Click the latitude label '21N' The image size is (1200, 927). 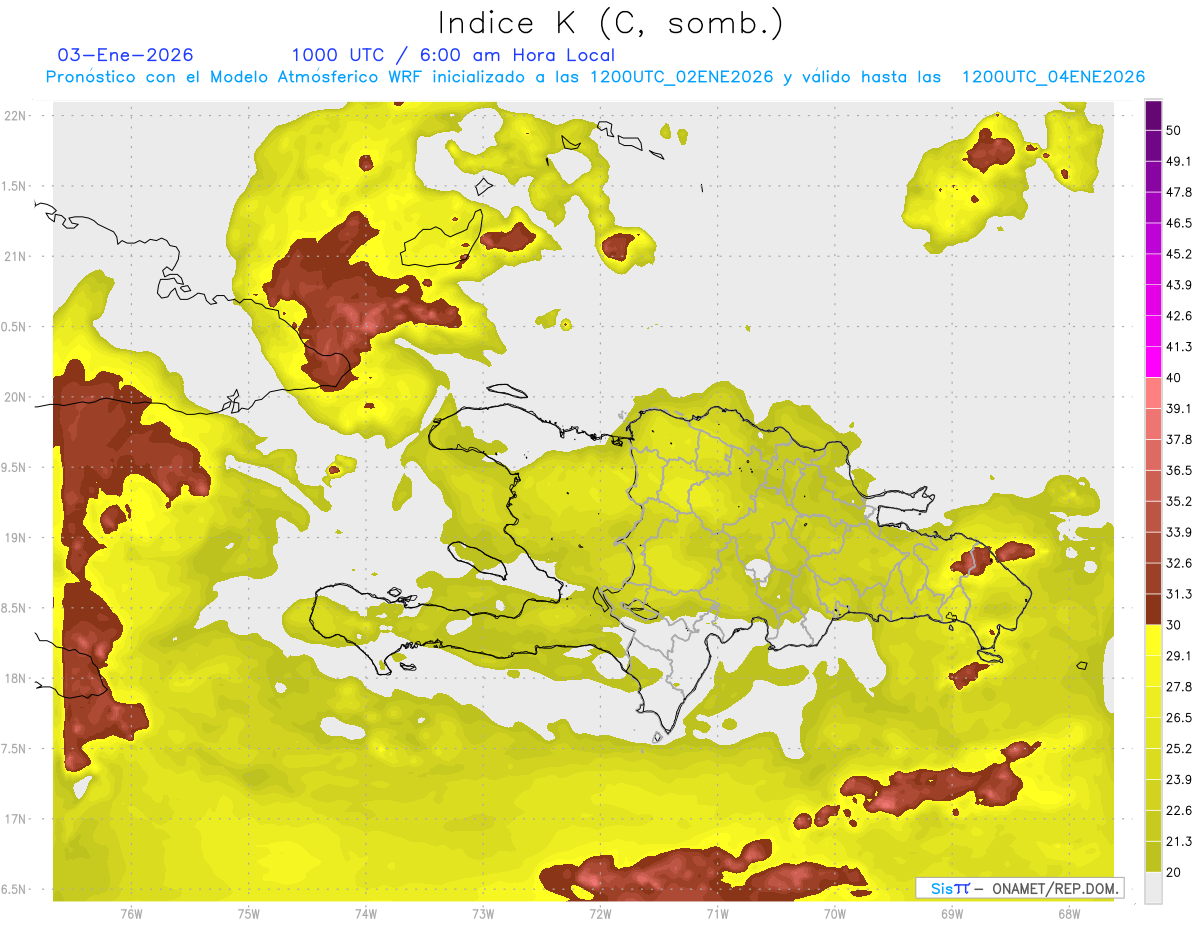pyautogui.click(x=15, y=257)
